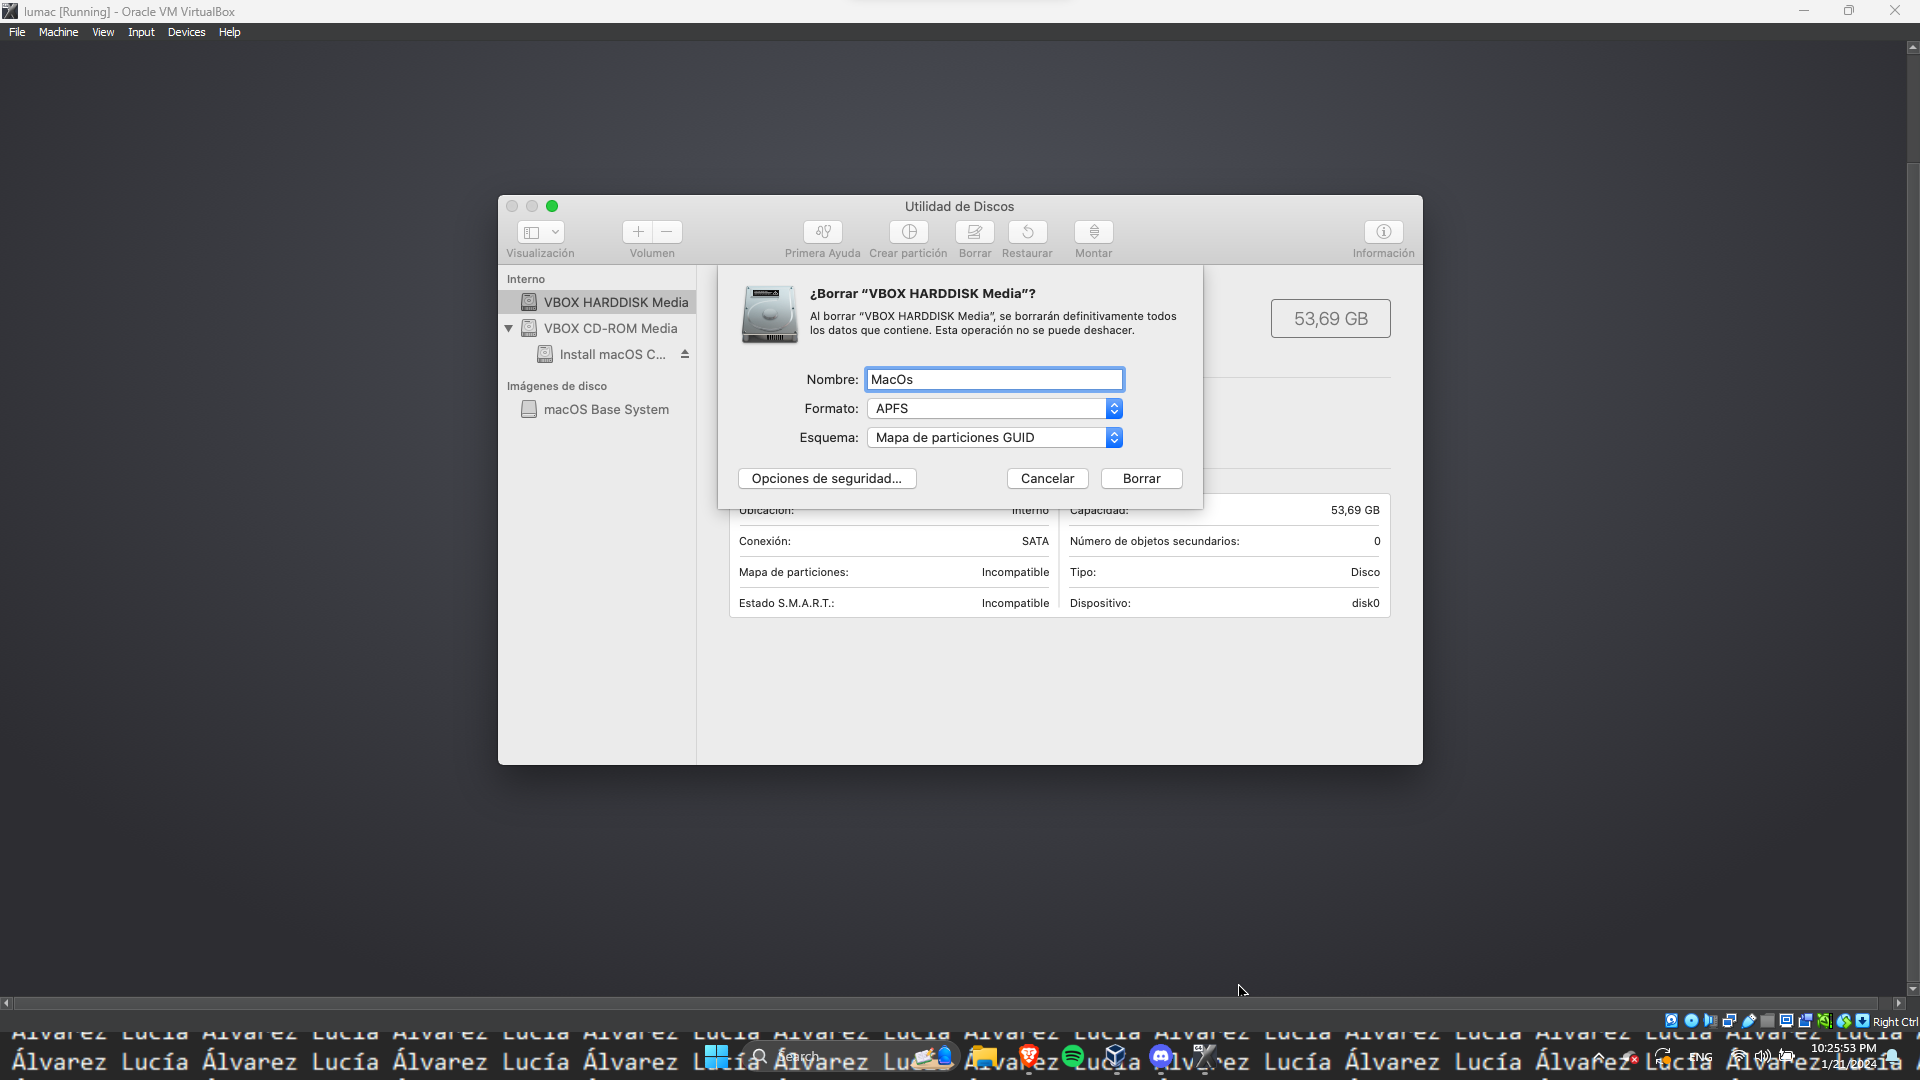Viewport: 1920px width, 1080px height.
Task: Click the remove volume minus icon
Action: (667, 232)
